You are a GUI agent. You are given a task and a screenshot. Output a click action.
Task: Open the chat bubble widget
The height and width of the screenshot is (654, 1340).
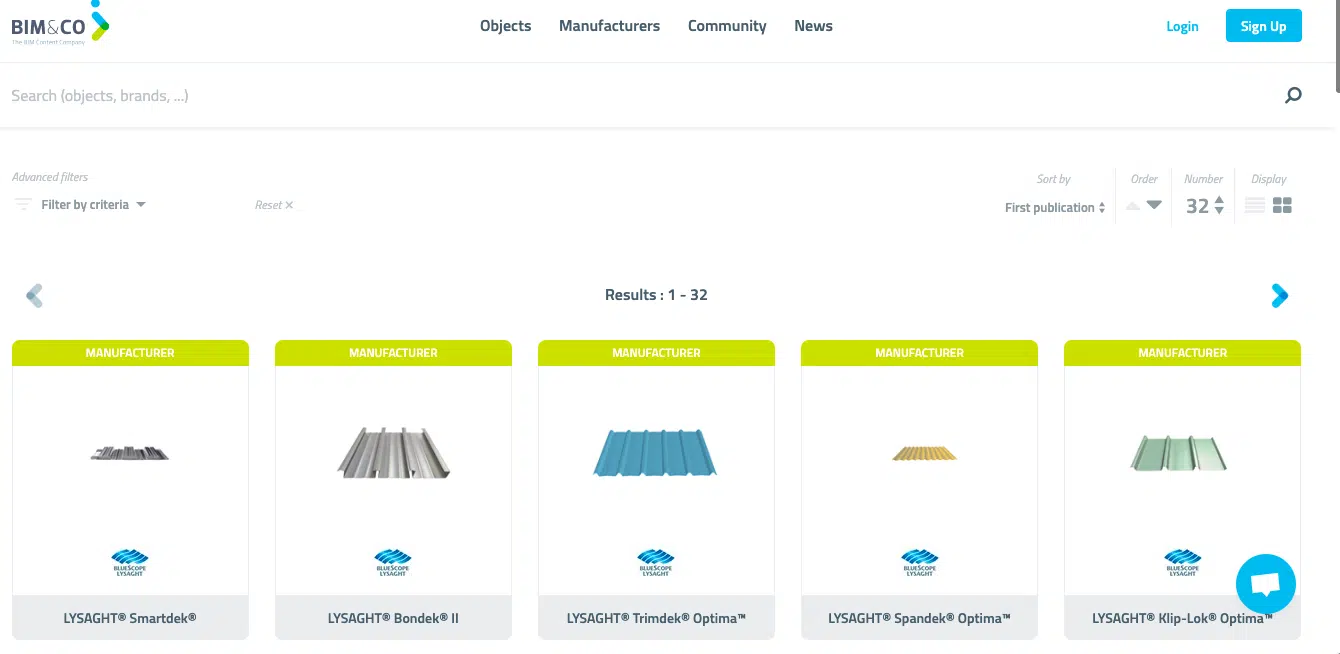coord(1265,584)
